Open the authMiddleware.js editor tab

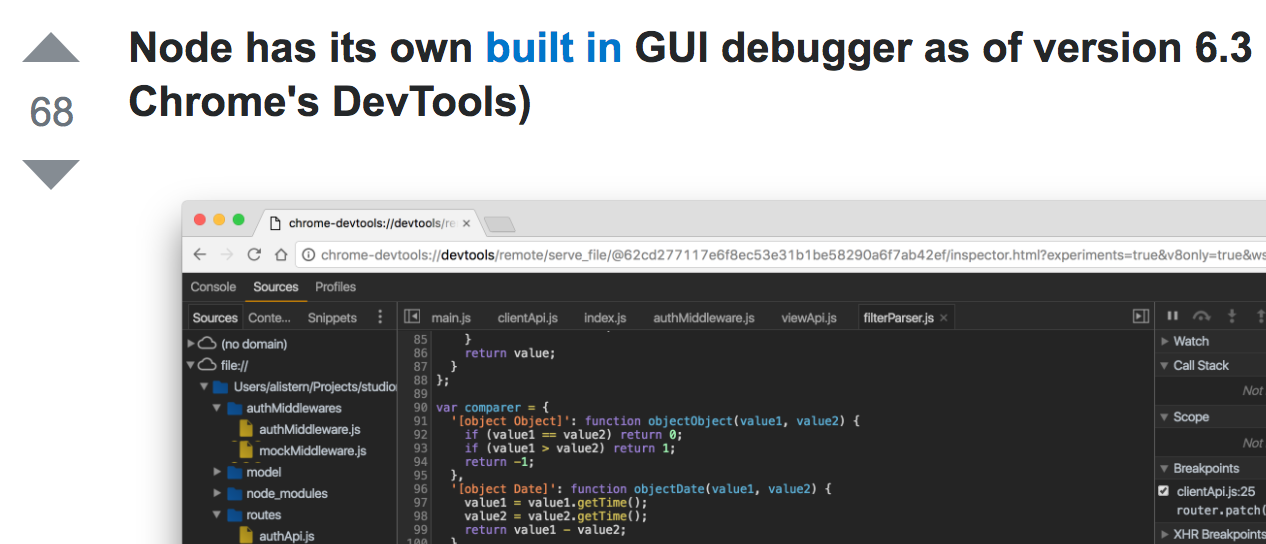coord(704,317)
